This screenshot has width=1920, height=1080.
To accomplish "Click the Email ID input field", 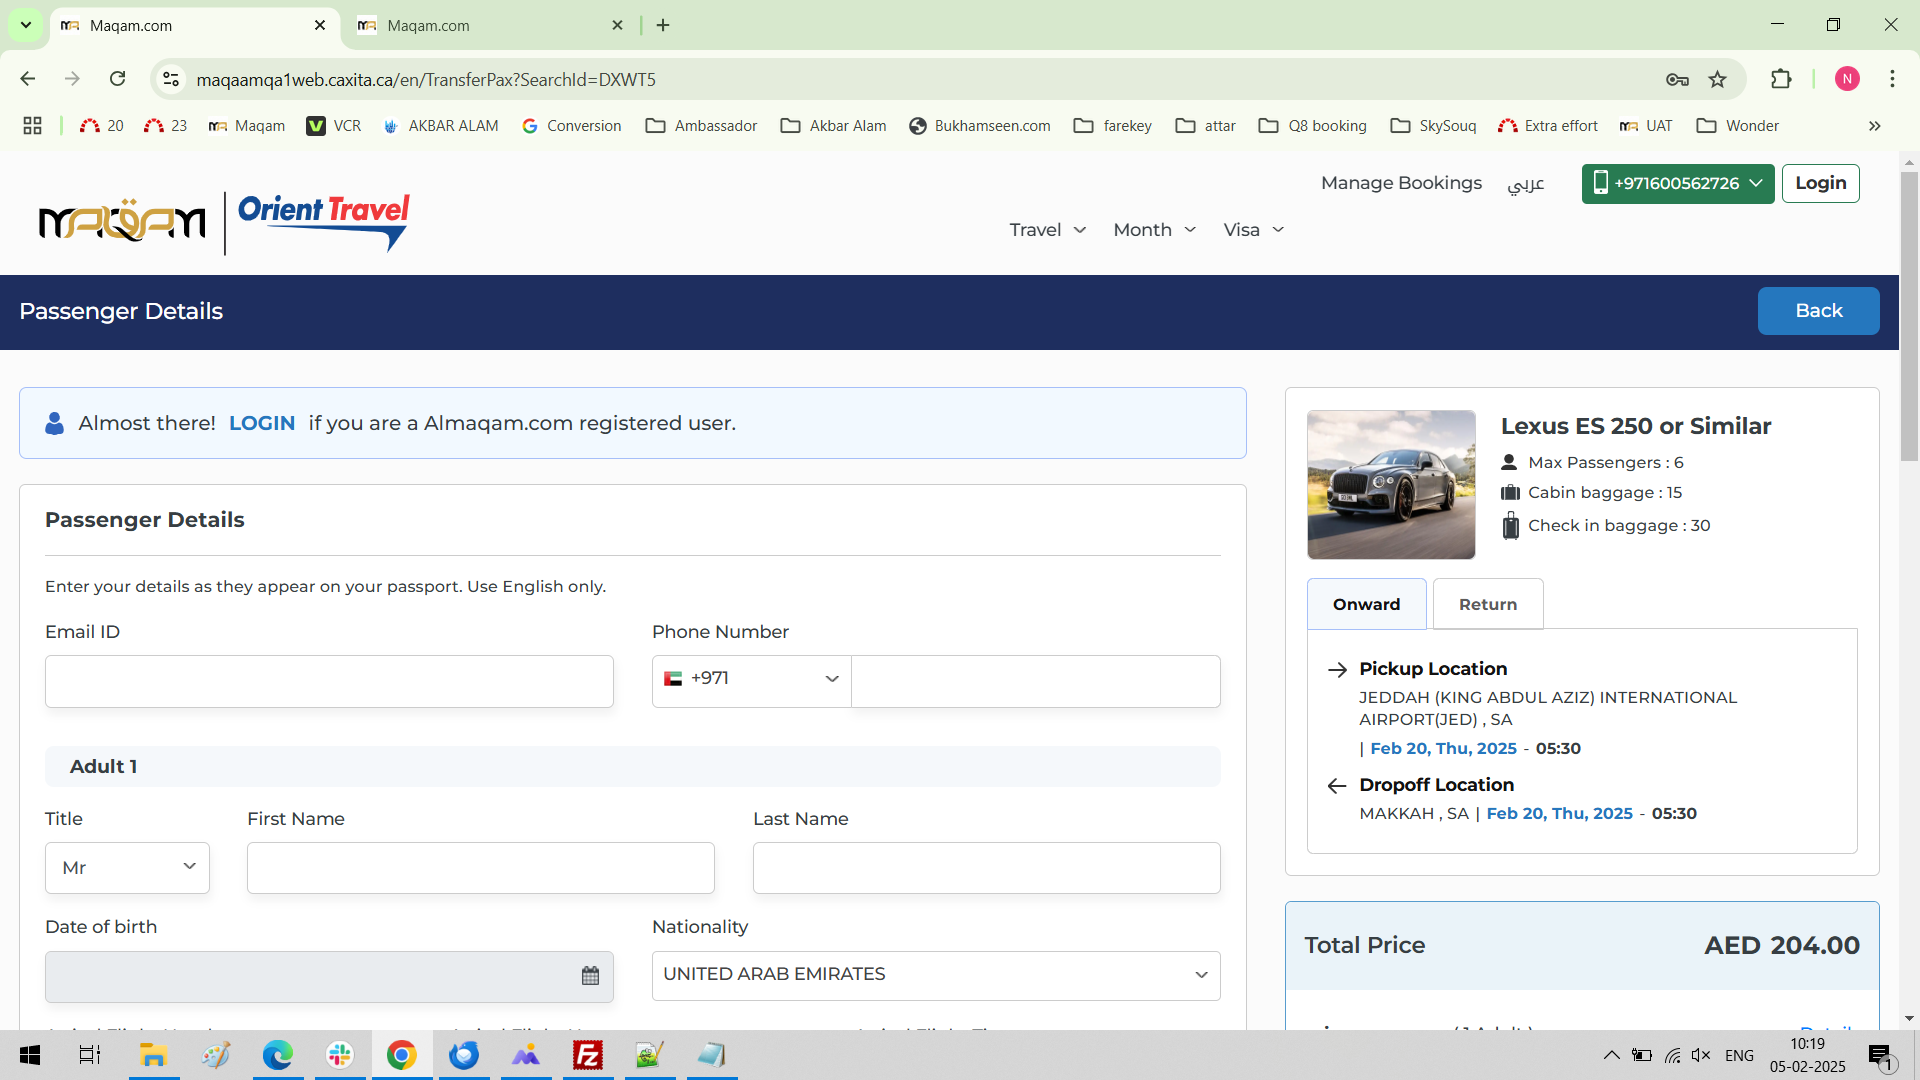I will [x=329, y=681].
